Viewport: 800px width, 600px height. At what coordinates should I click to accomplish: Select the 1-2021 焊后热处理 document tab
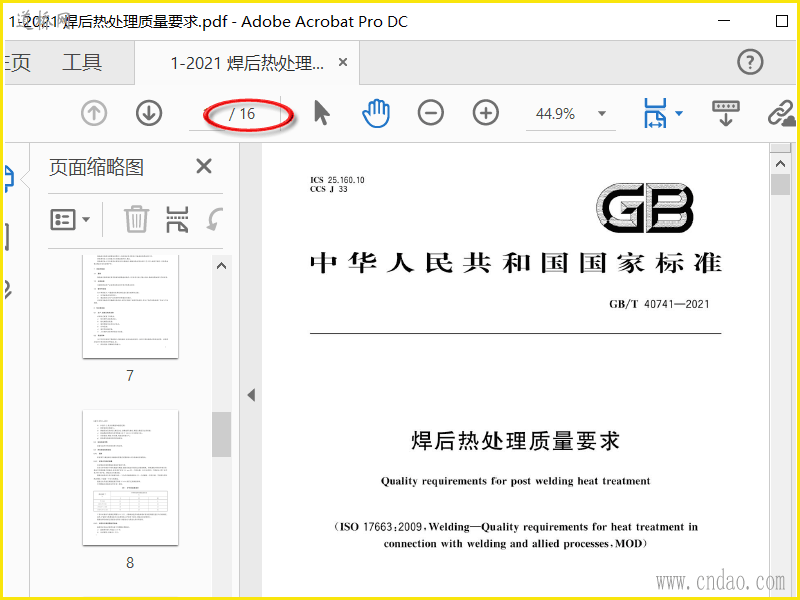(247, 63)
